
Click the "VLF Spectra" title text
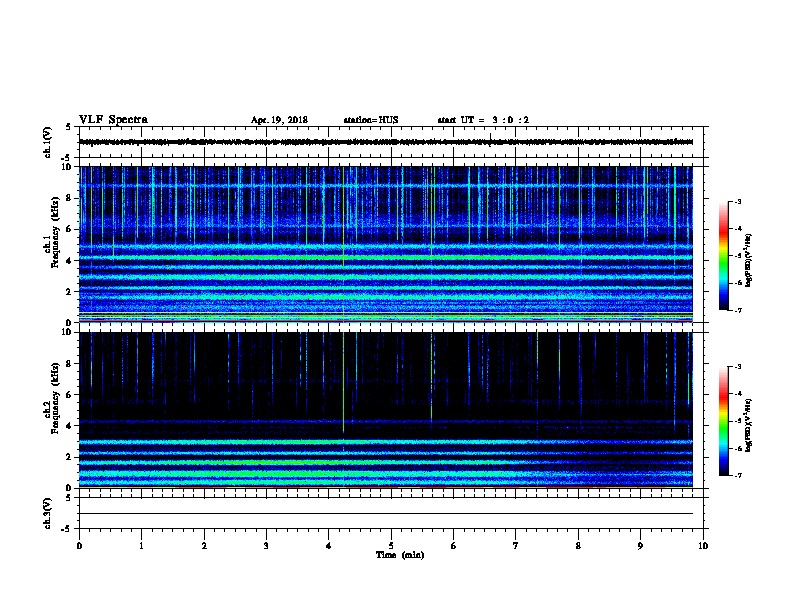pos(113,120)
